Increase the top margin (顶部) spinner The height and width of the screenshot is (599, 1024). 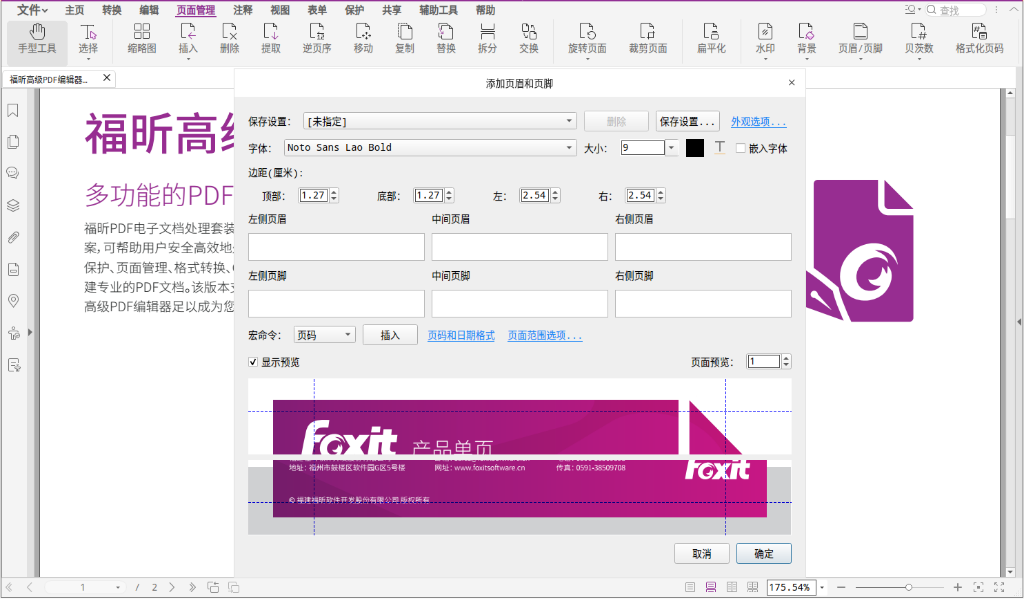tap(334, 192)
